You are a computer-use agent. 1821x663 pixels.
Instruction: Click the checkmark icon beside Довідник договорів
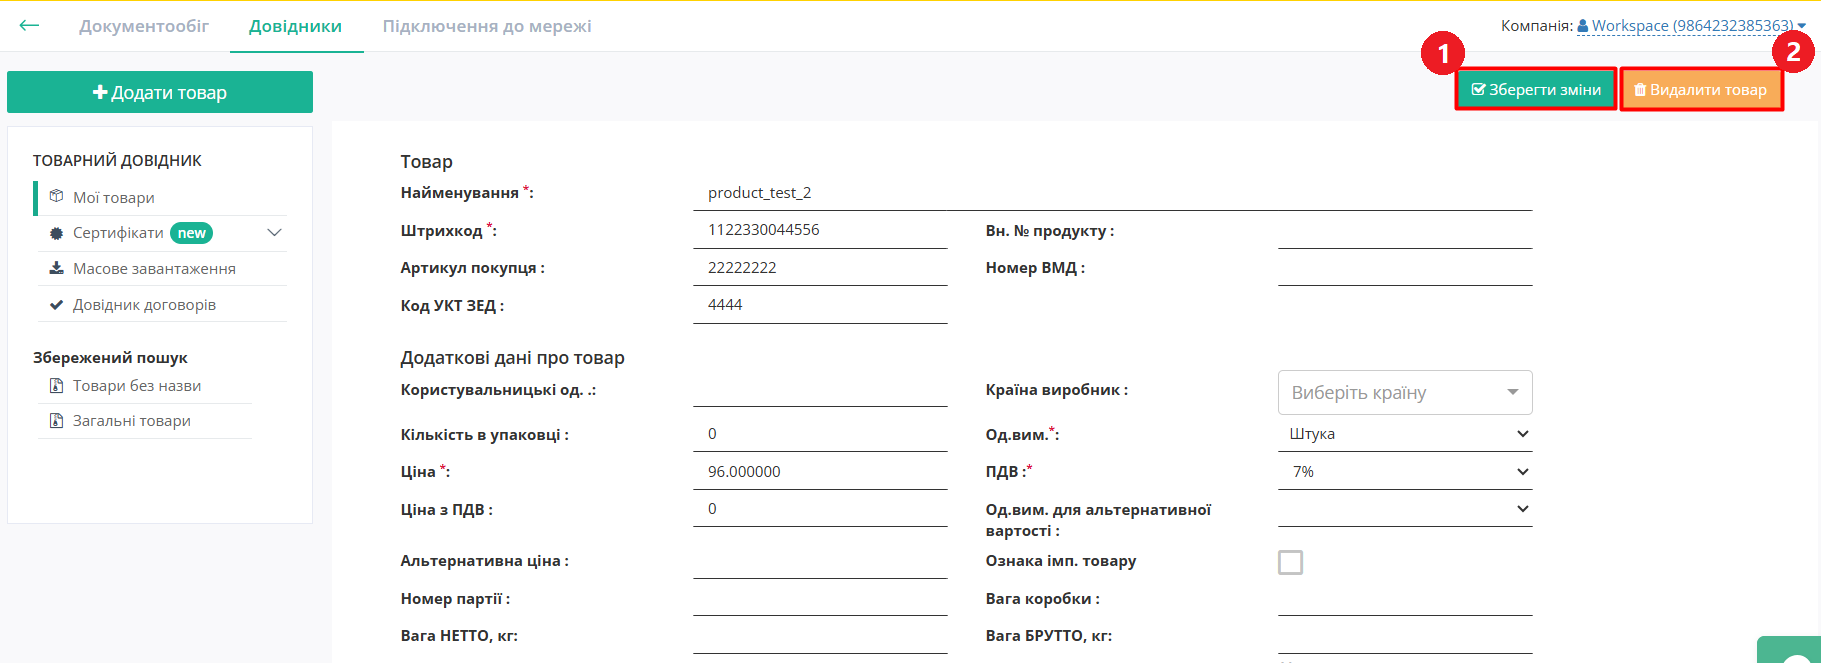[x=56, y=305]
